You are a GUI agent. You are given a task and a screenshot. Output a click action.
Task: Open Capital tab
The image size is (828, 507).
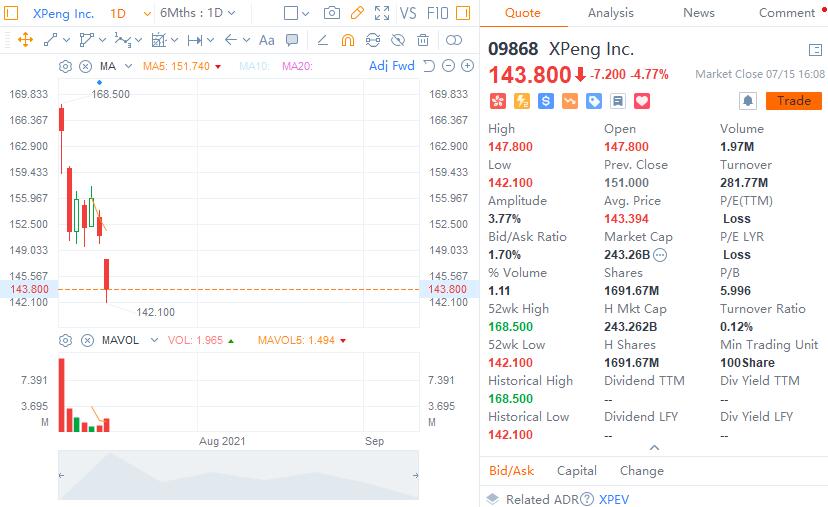pos(577,471)
